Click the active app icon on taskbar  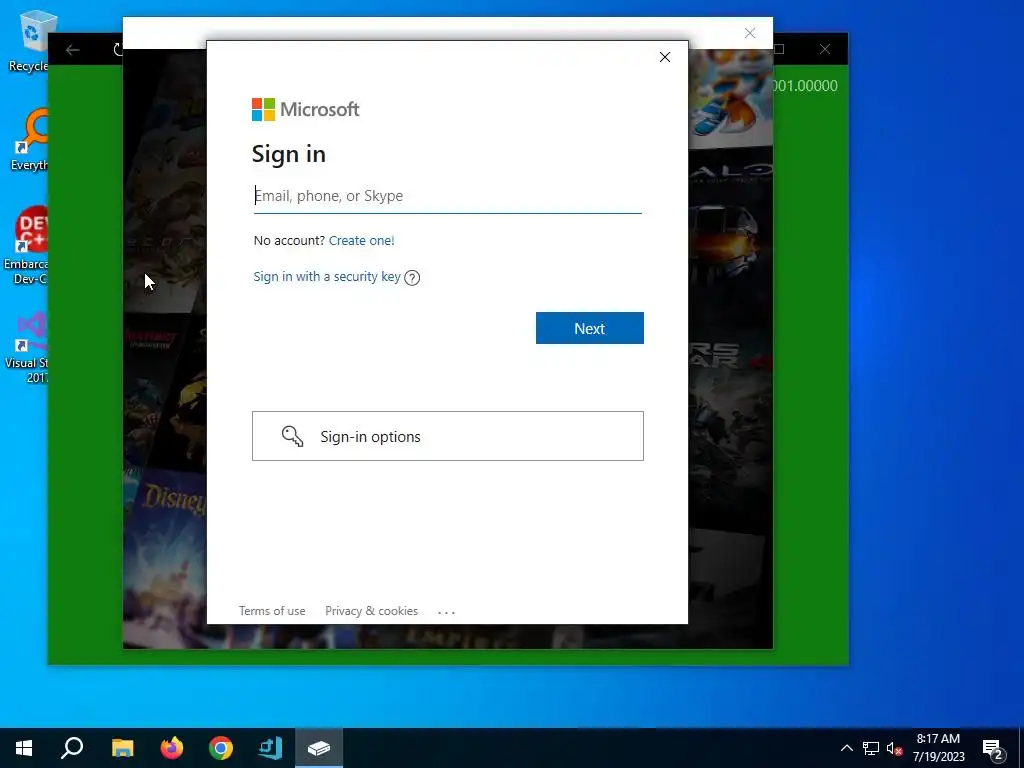click(x=319, y=748)
